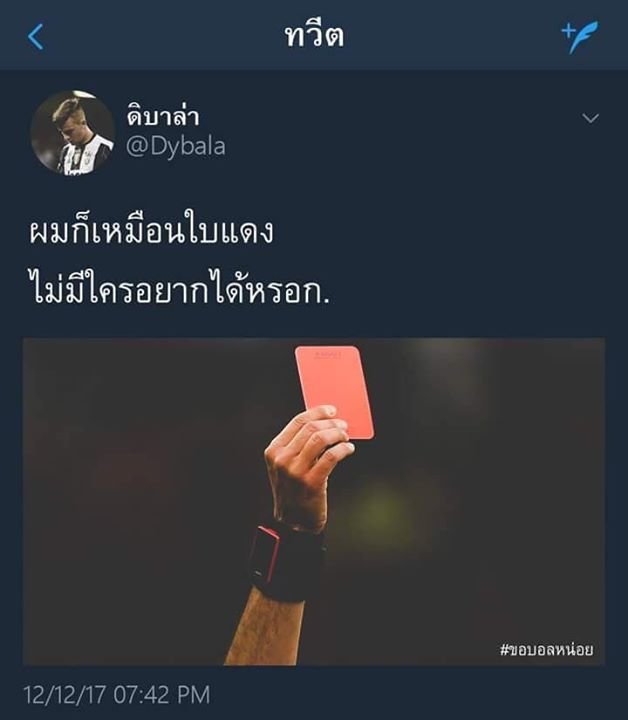Open the display name ดิบาล่า

coord(163,115)
